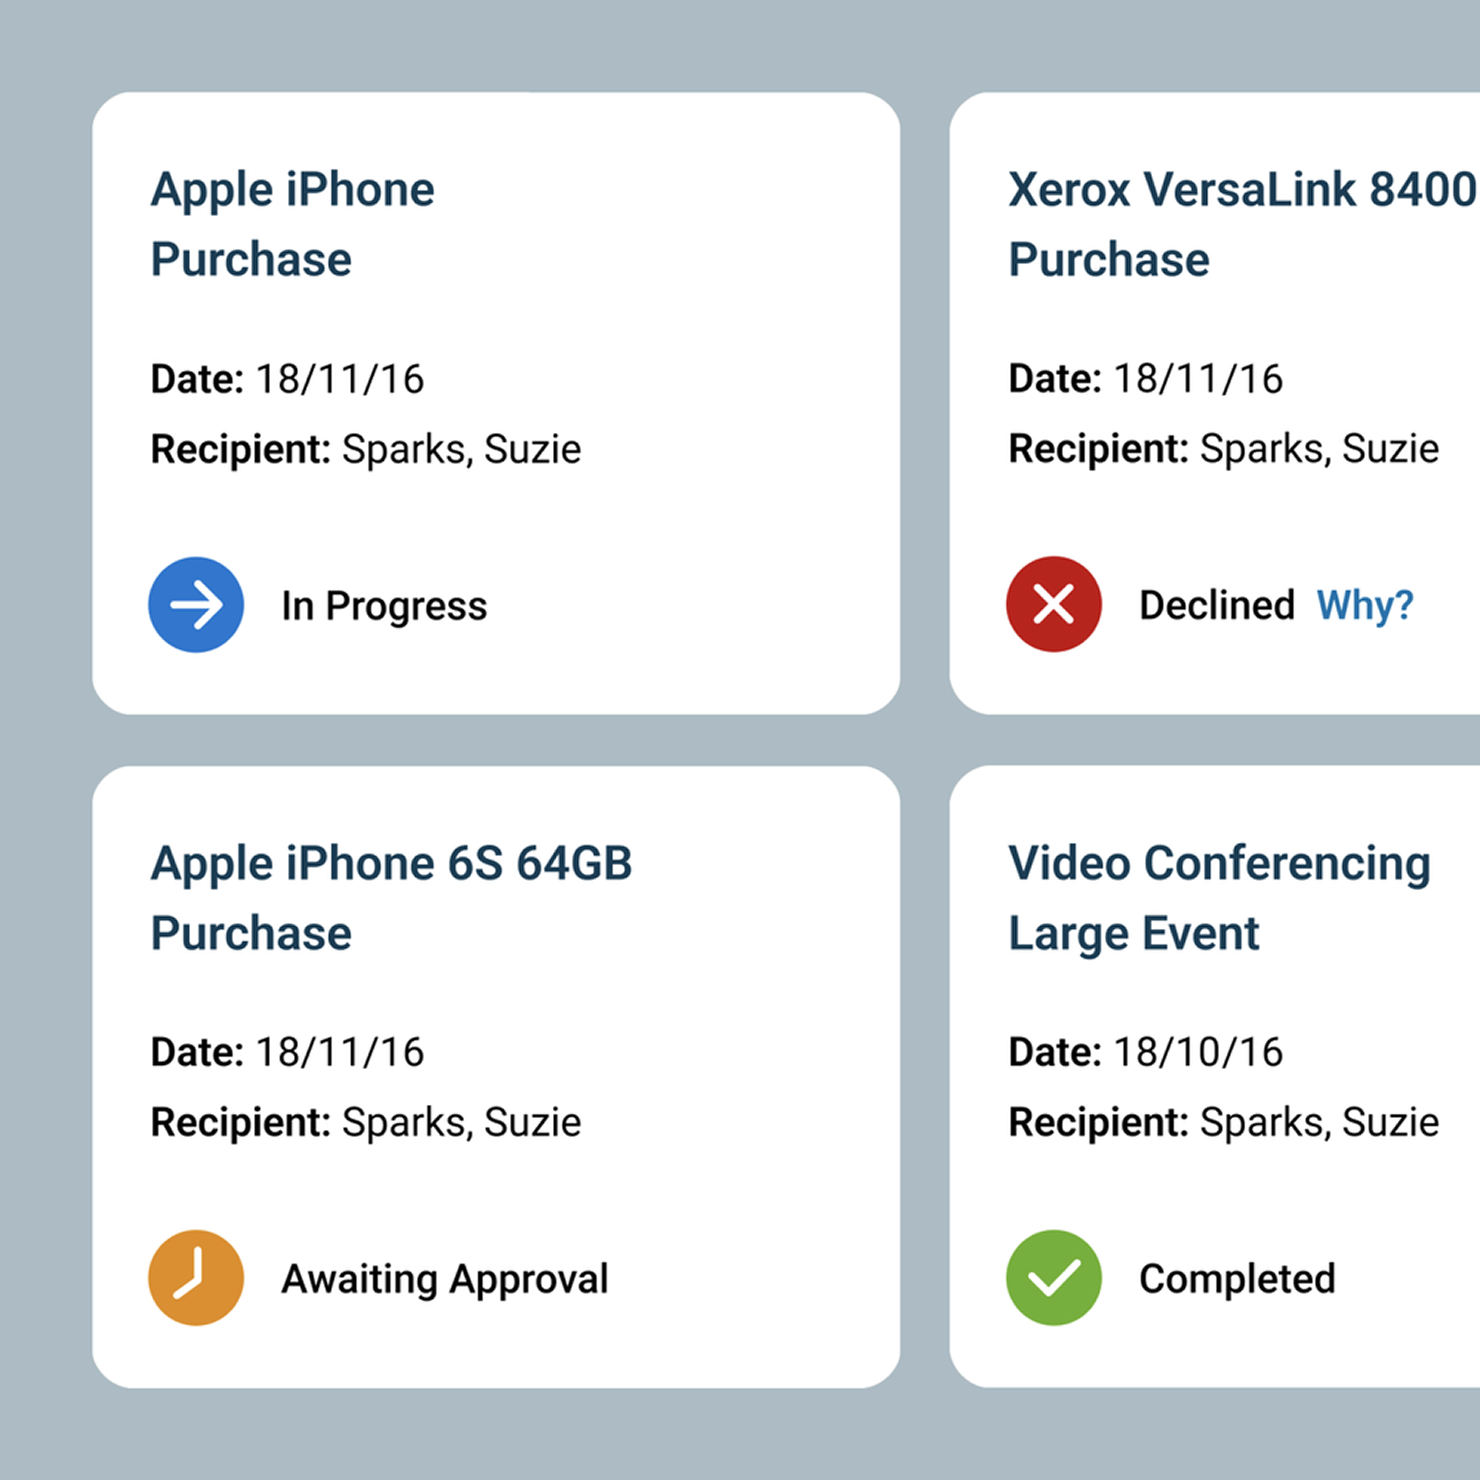Screen dimensions: 1480x1480
Task: Select the date on the Xerox VersaLink card
Action: [x=1198, y=379]
